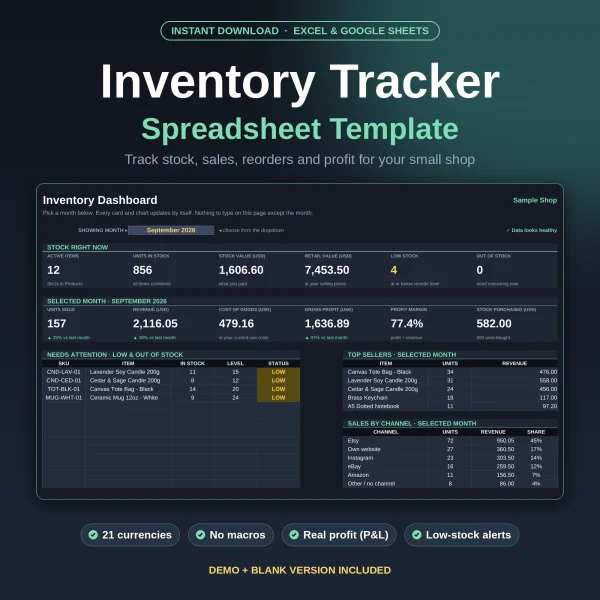
Task: Click the 'Amazon' channel row
Action: (x=450, y=475)
